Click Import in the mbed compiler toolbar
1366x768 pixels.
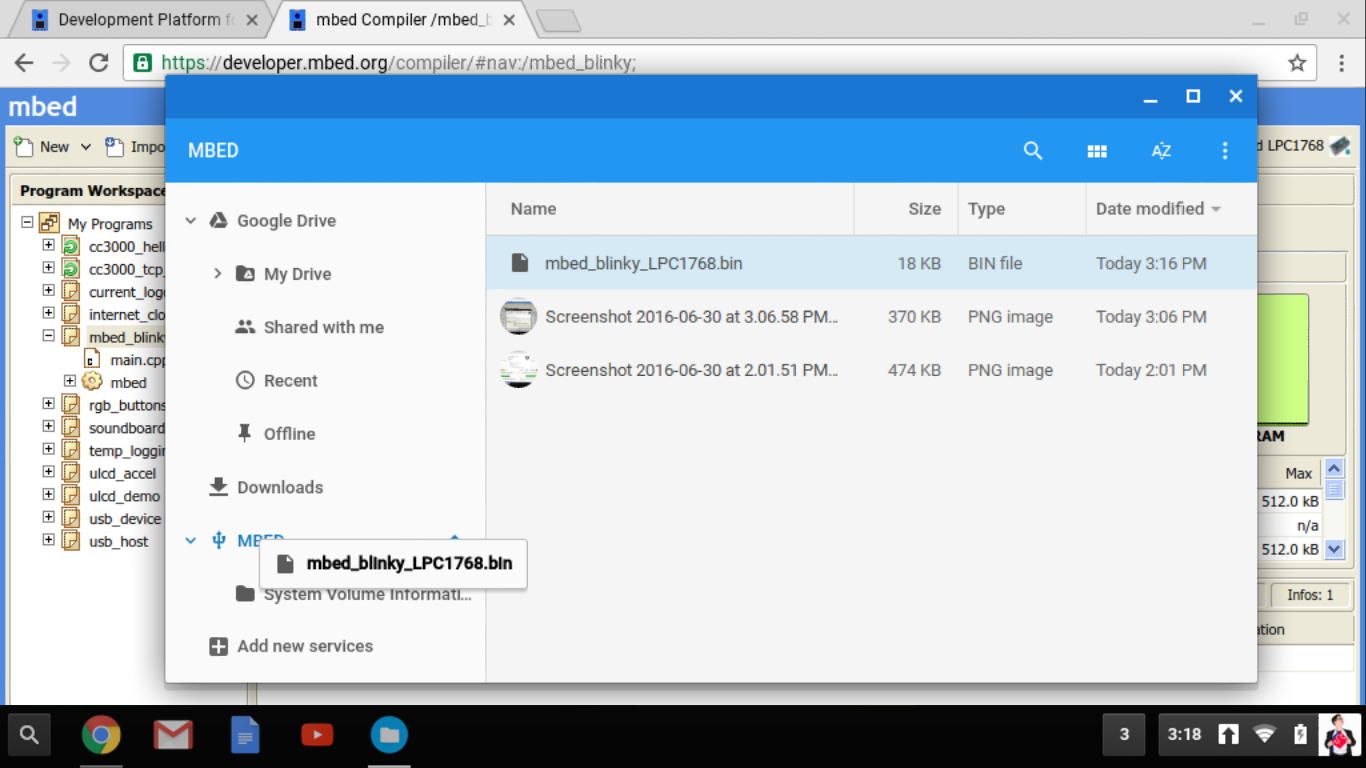(136, 147)
